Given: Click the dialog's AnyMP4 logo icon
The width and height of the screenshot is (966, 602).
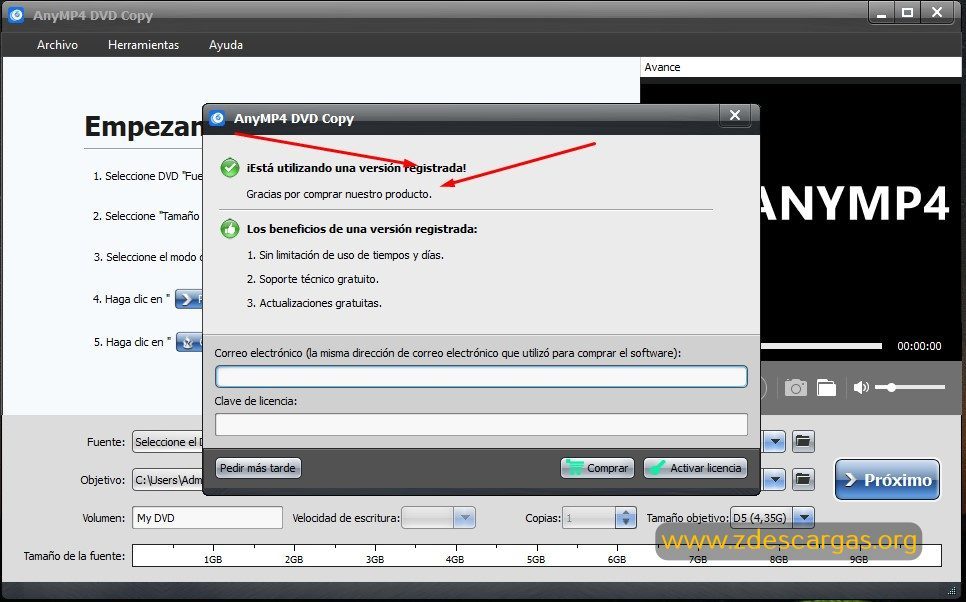Looking at the screenshot, I should coord(217,118).
